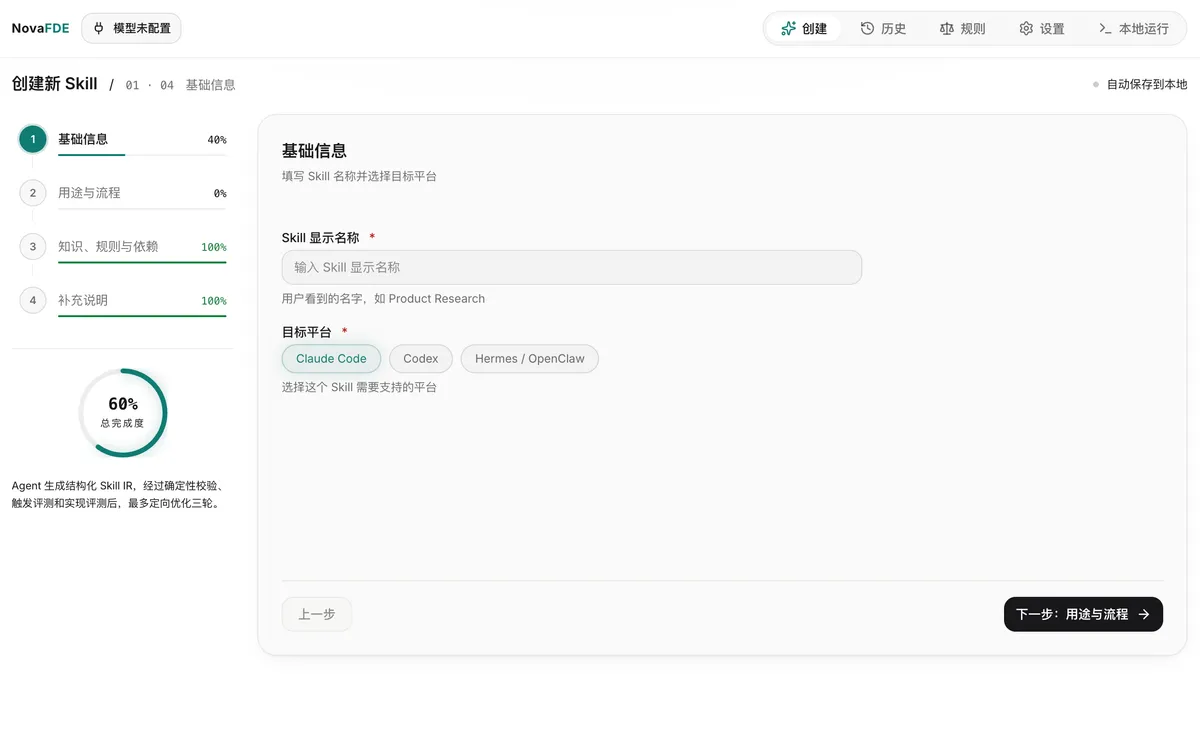Focus the Skill 显示名称 input field

(x=572, y=267)
